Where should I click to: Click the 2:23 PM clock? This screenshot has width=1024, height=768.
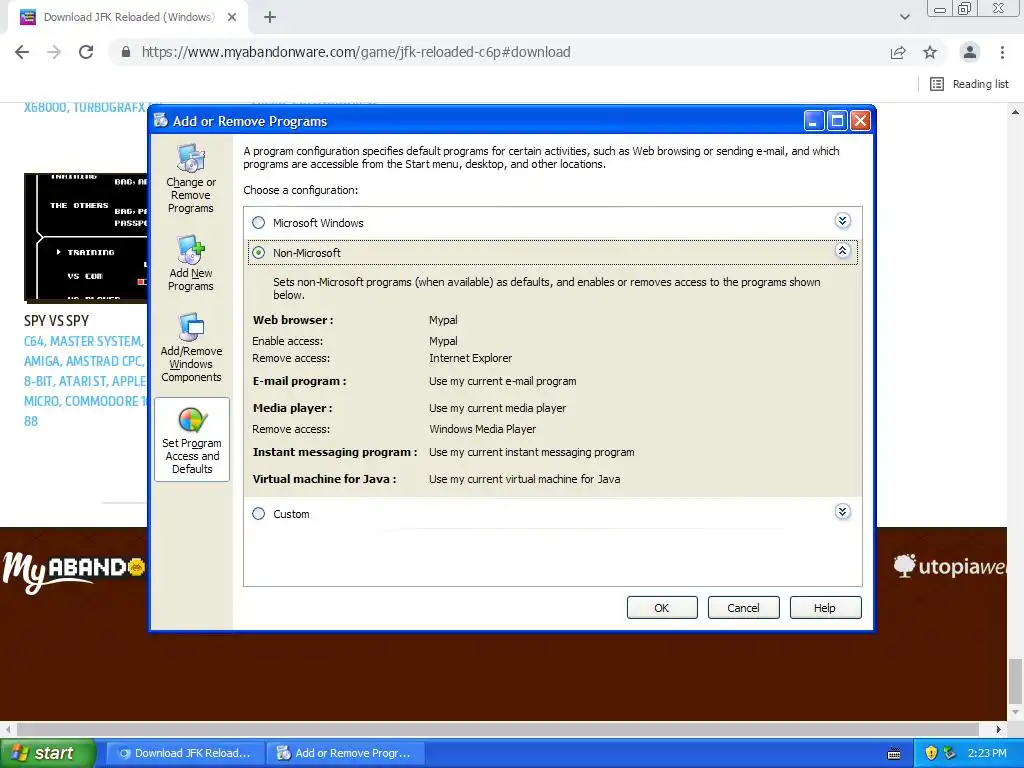point(987,753)
